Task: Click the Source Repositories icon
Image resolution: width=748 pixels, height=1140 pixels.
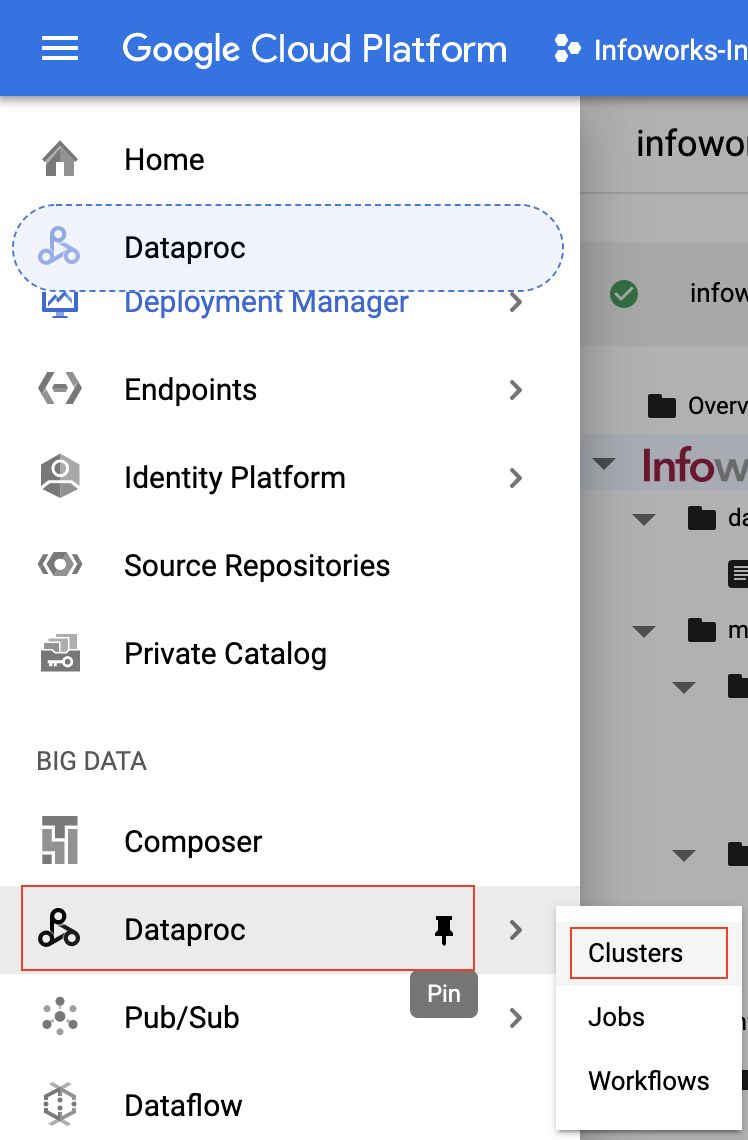Action: tap(60, 564)
